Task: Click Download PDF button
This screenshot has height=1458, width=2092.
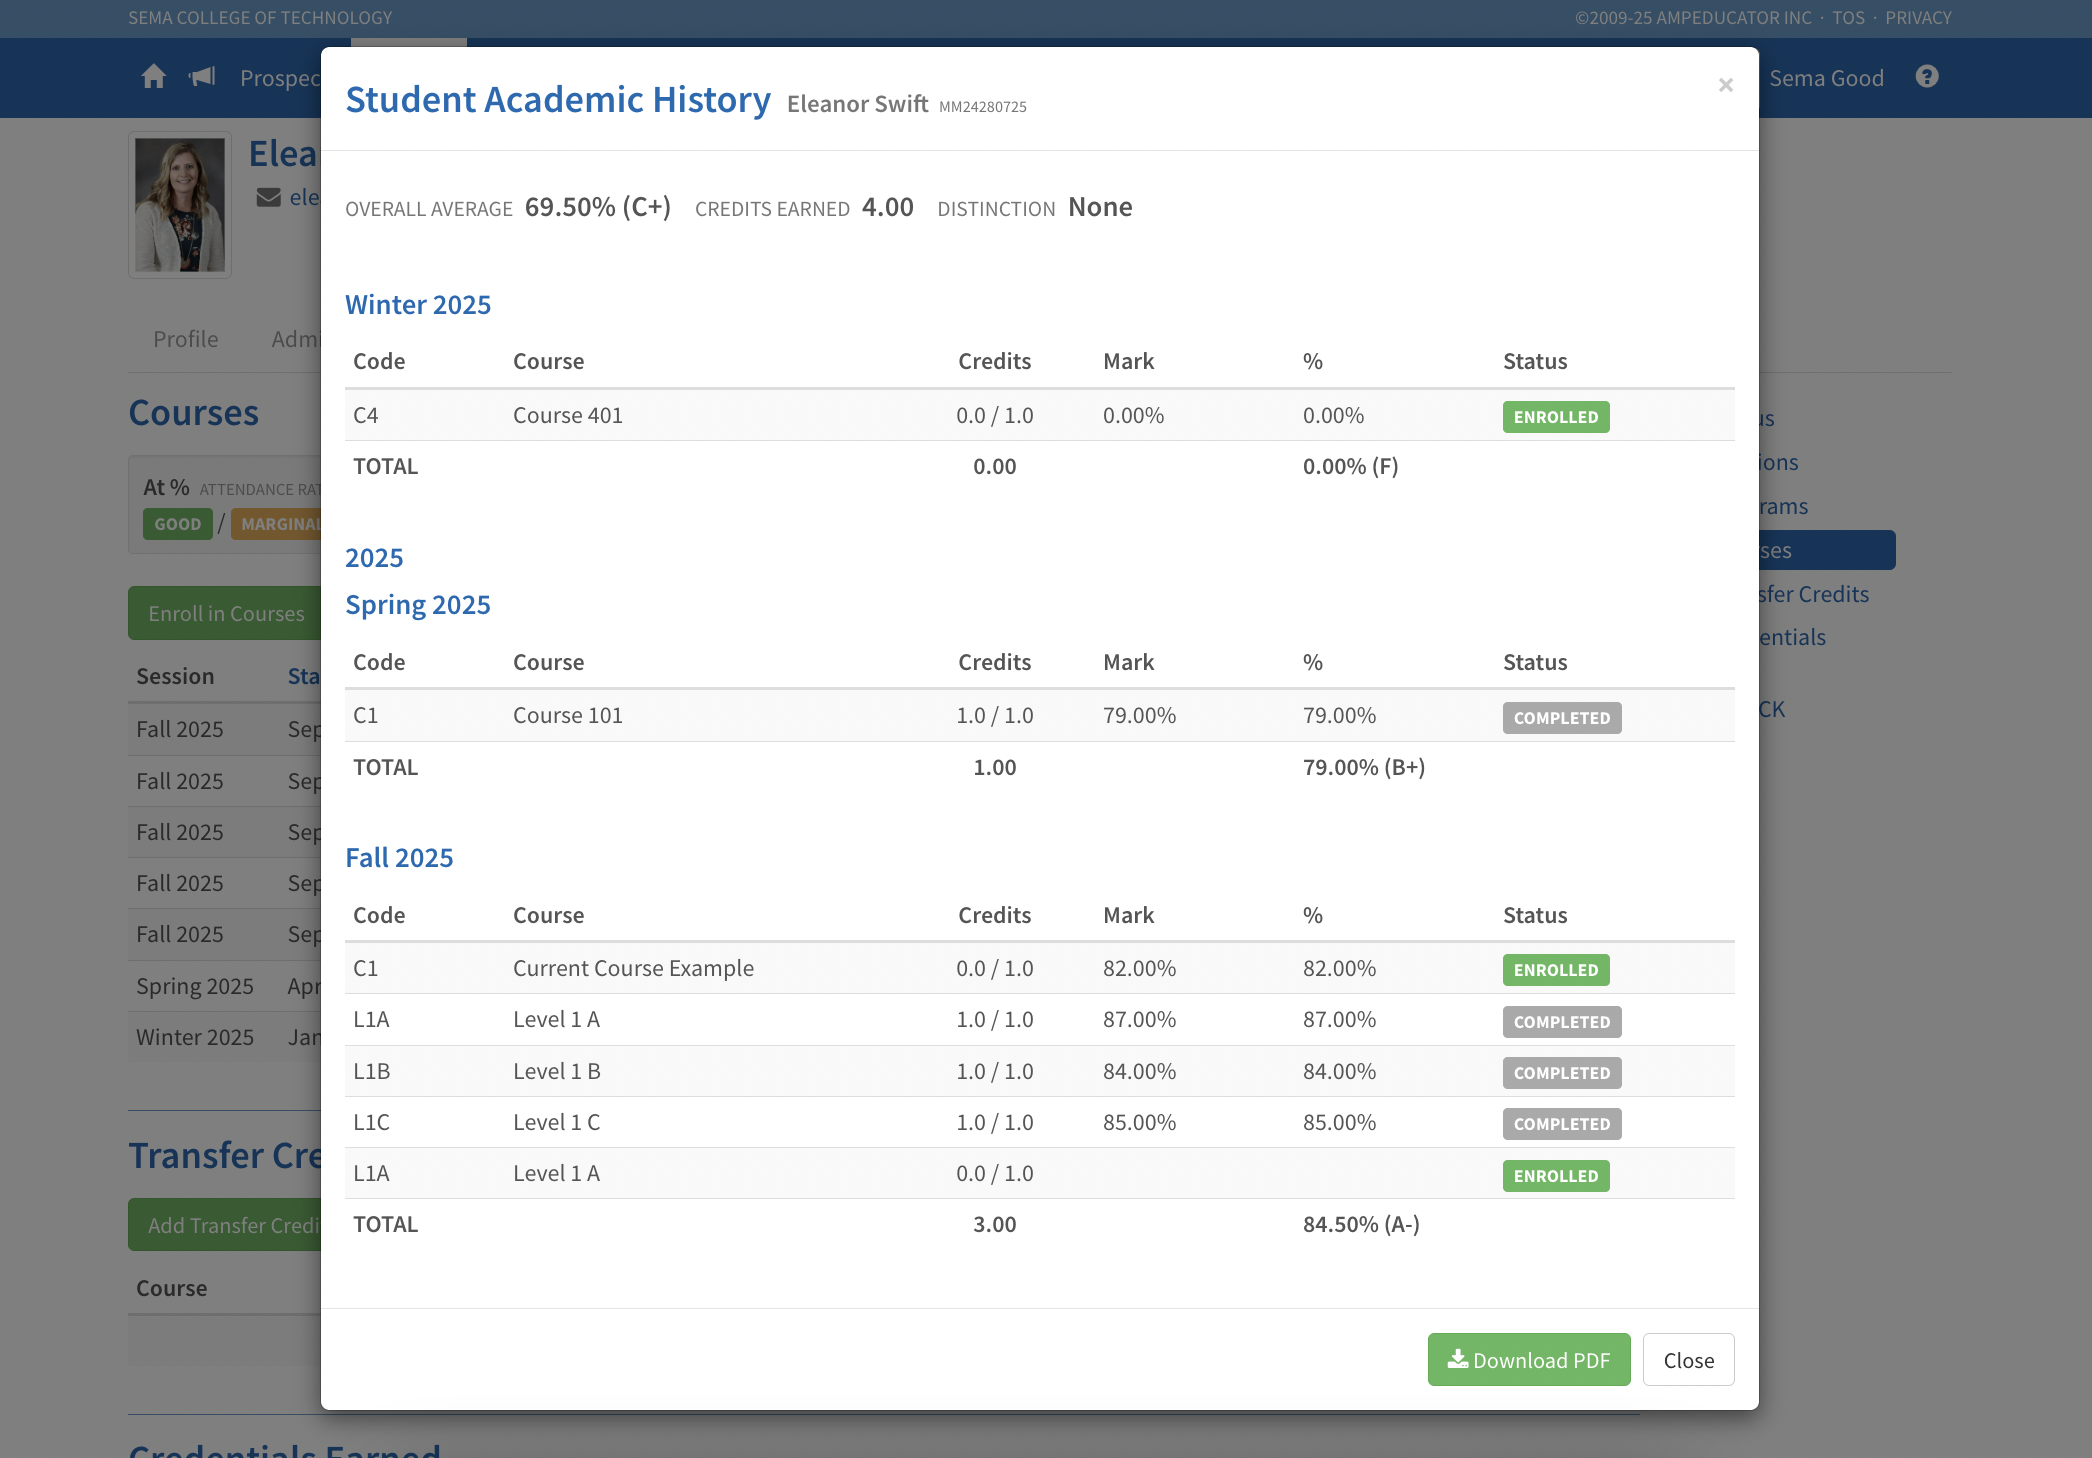Action: pyautogui.click(x=1528, y=1360)
